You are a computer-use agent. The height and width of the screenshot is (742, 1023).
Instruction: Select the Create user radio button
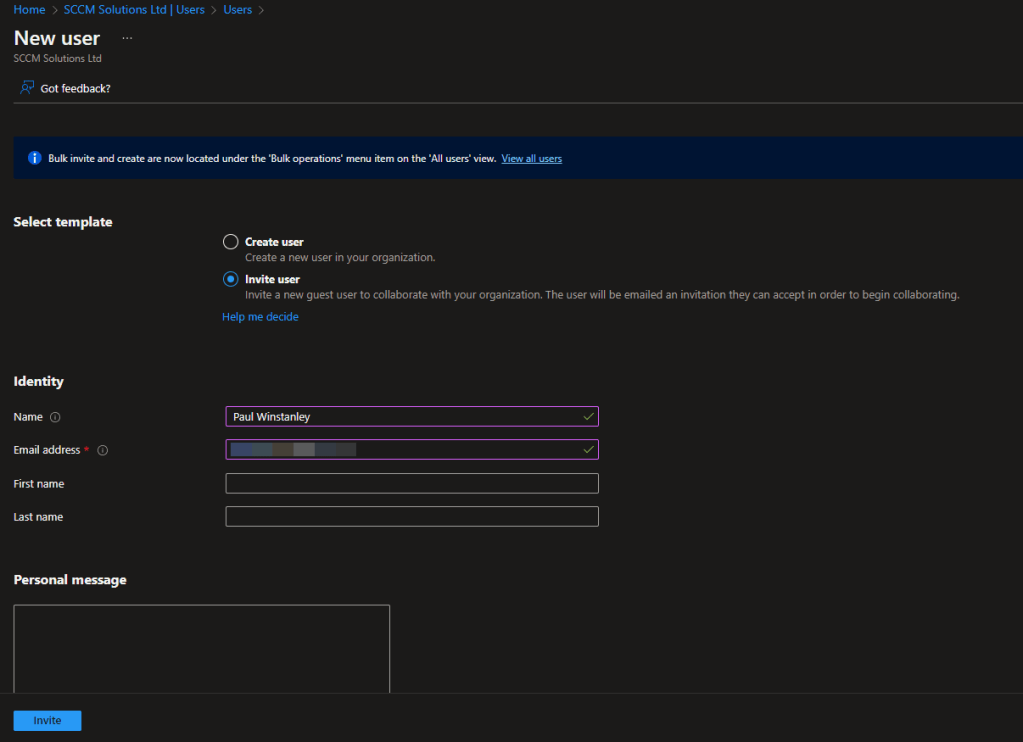pos(231,242)
